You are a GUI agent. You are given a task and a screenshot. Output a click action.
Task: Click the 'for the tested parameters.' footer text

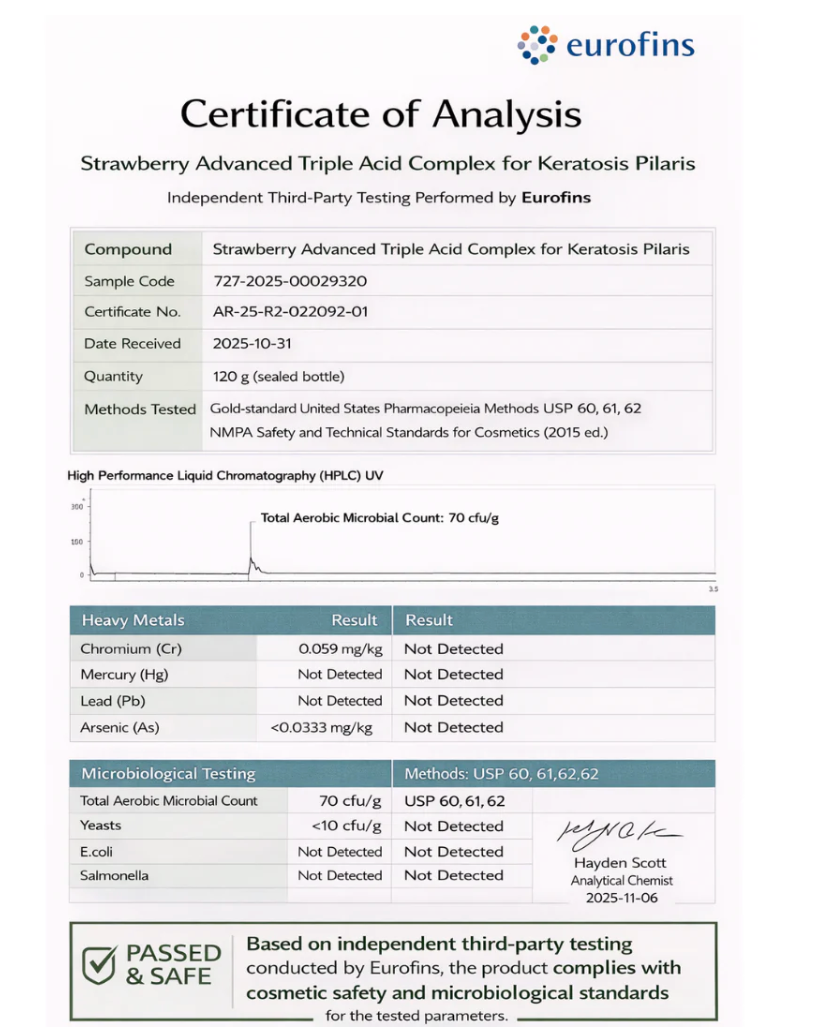tap(417, 1016)
